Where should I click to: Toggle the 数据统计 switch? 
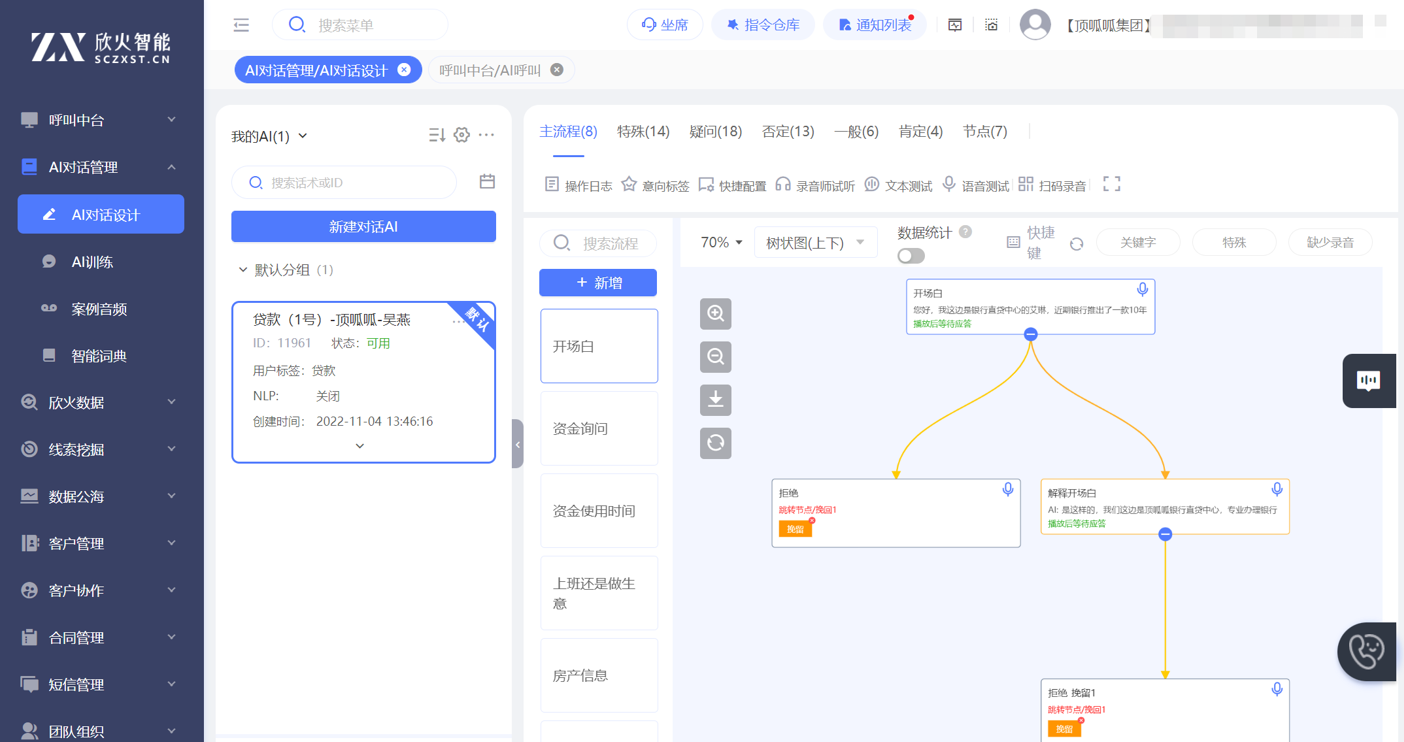tap(910, 256)
